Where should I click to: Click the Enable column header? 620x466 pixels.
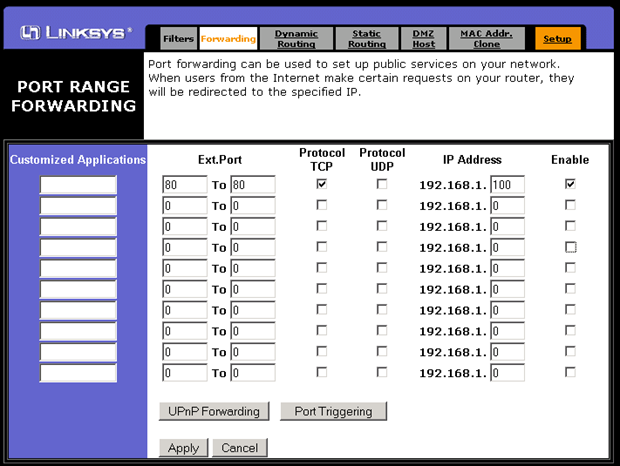pyautogui.click(x=570, y=160)
